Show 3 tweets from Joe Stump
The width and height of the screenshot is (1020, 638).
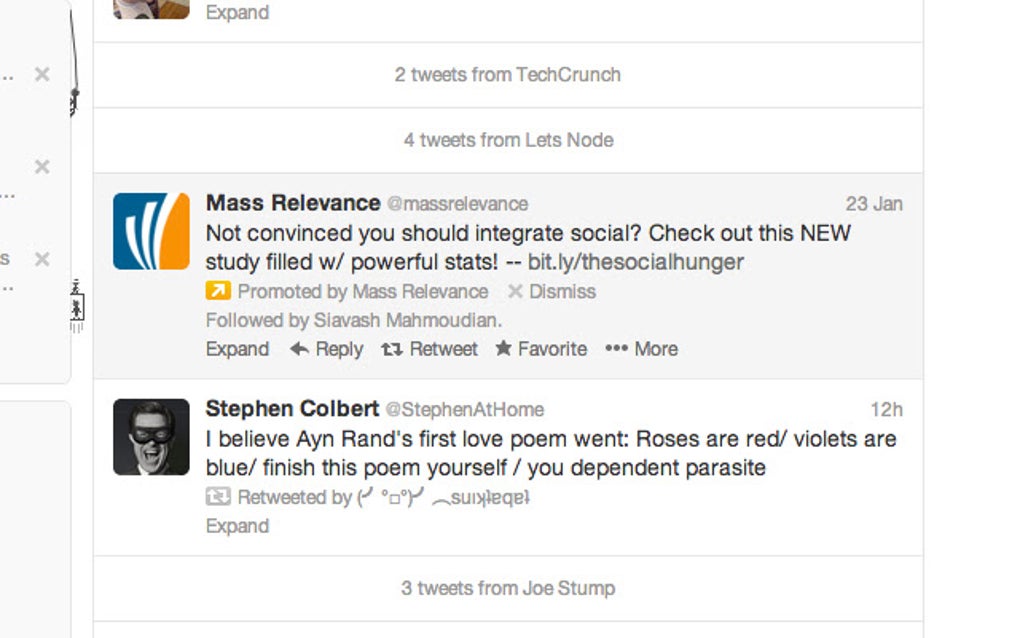[x=507, y=588]
